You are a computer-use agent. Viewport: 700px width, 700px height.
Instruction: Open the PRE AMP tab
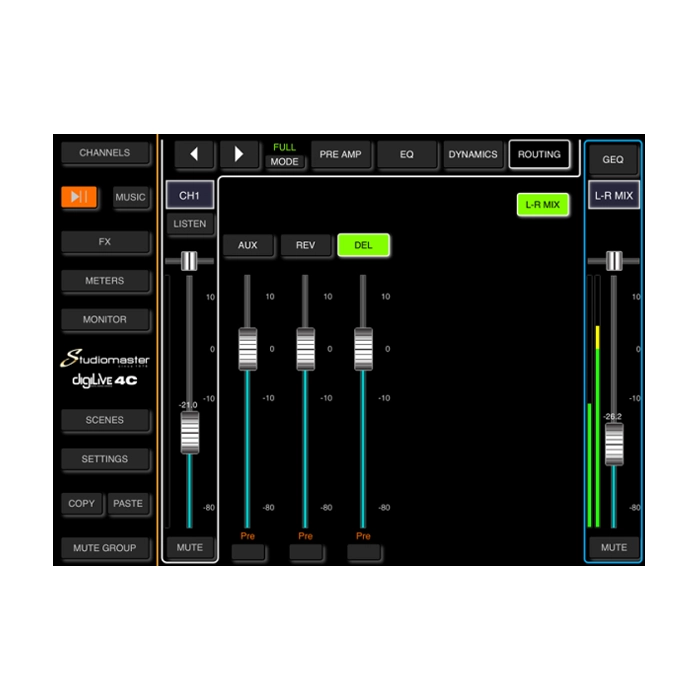(x=341, y=155)
